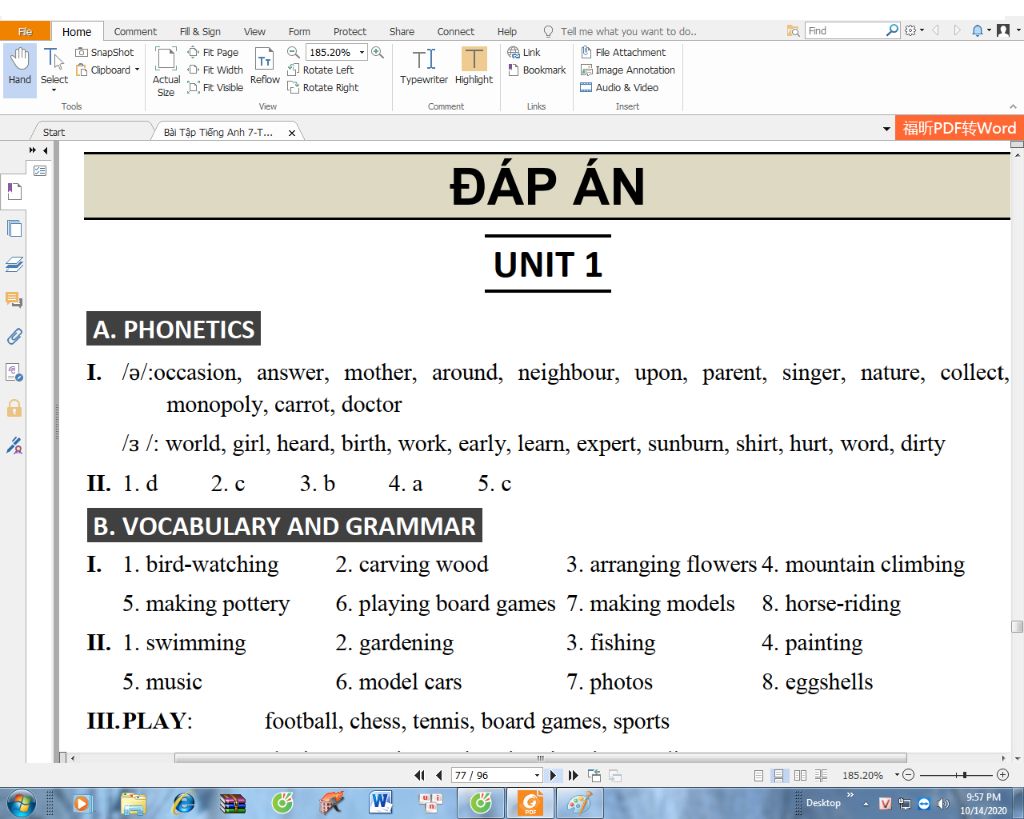This screenshot has height=819, width=1024.
Task: Expand the navigation panel with double arrows
Action: click(33, 150)
